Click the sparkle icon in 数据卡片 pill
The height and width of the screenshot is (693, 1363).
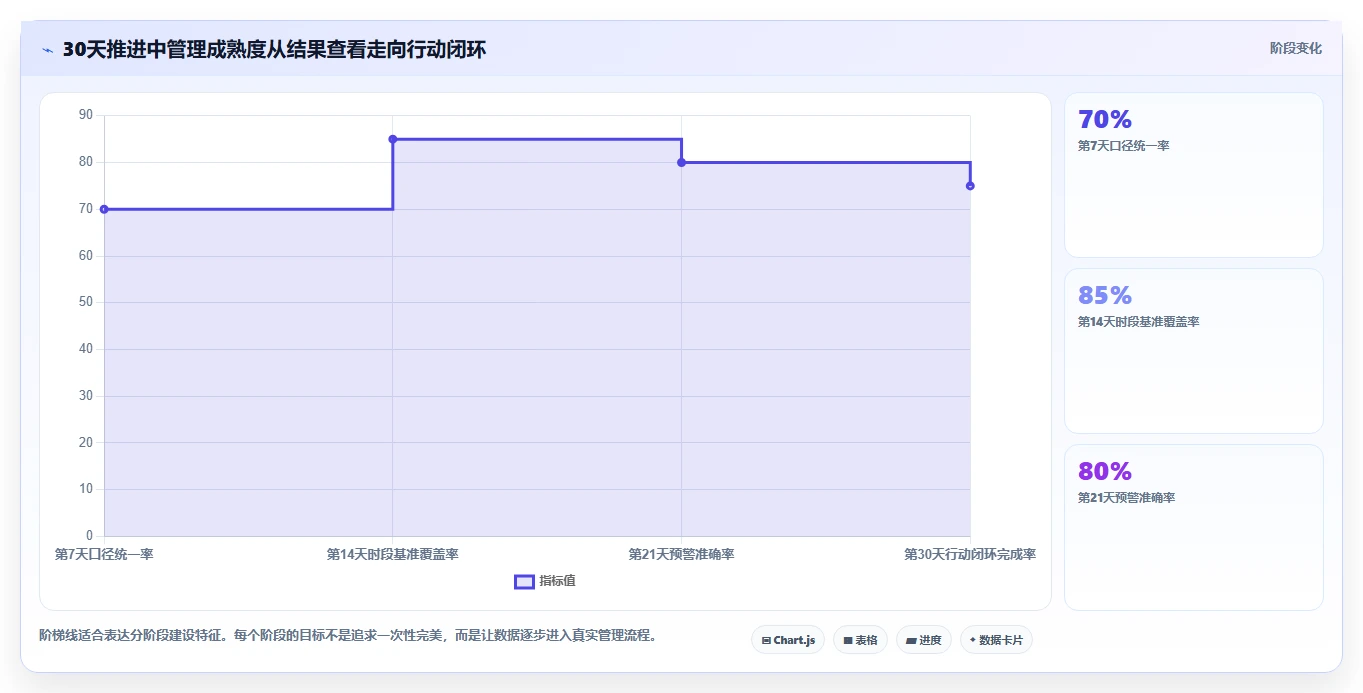click(973, 640)
